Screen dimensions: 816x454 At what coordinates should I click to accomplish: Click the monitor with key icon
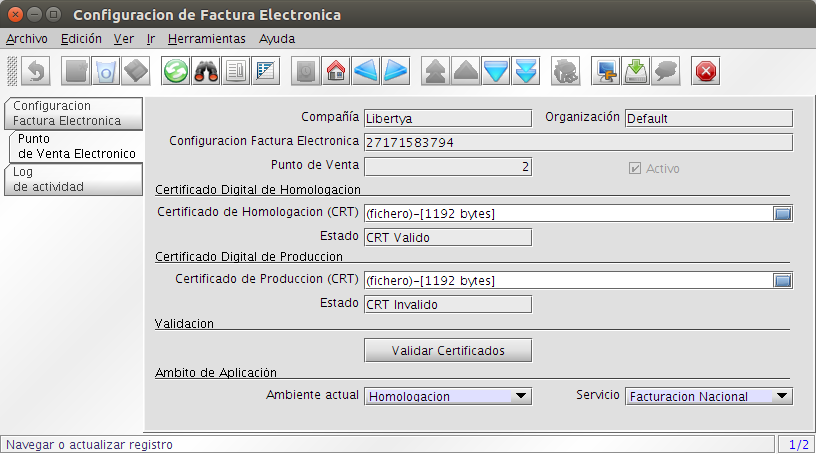606,71
